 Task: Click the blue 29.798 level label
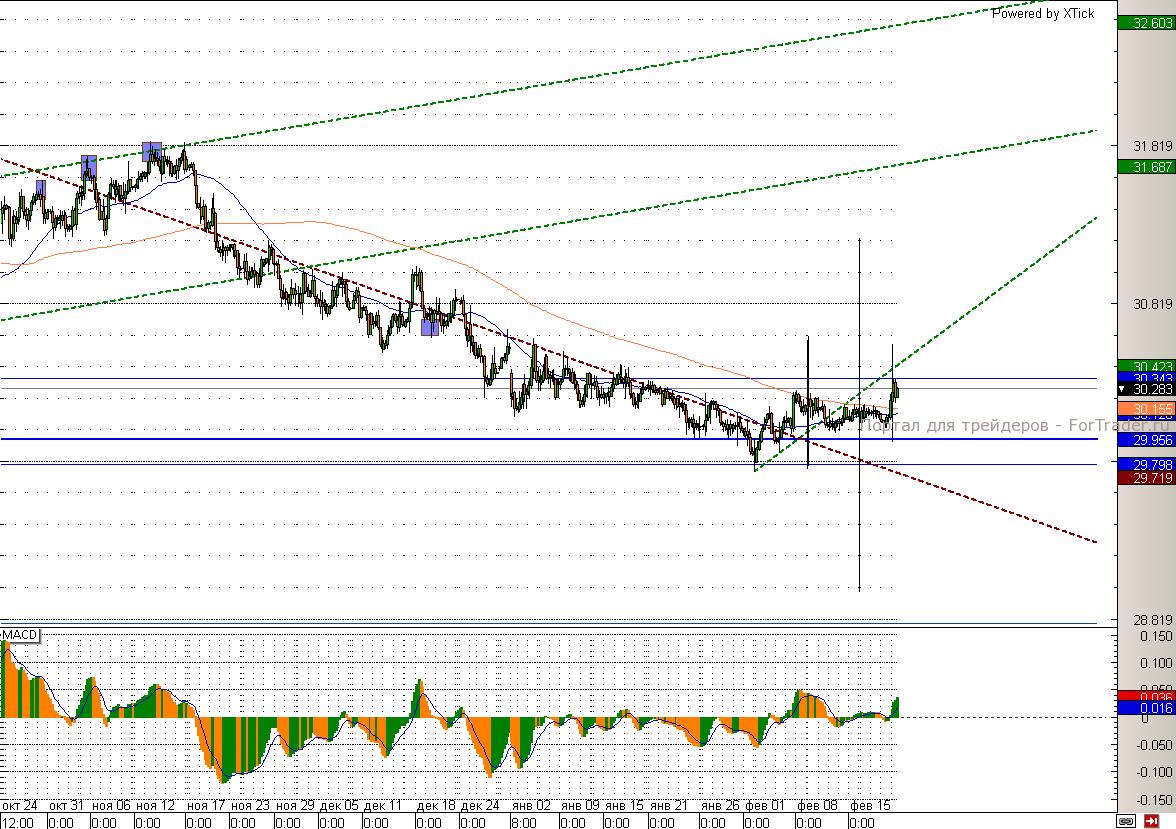pos(1146,465)
